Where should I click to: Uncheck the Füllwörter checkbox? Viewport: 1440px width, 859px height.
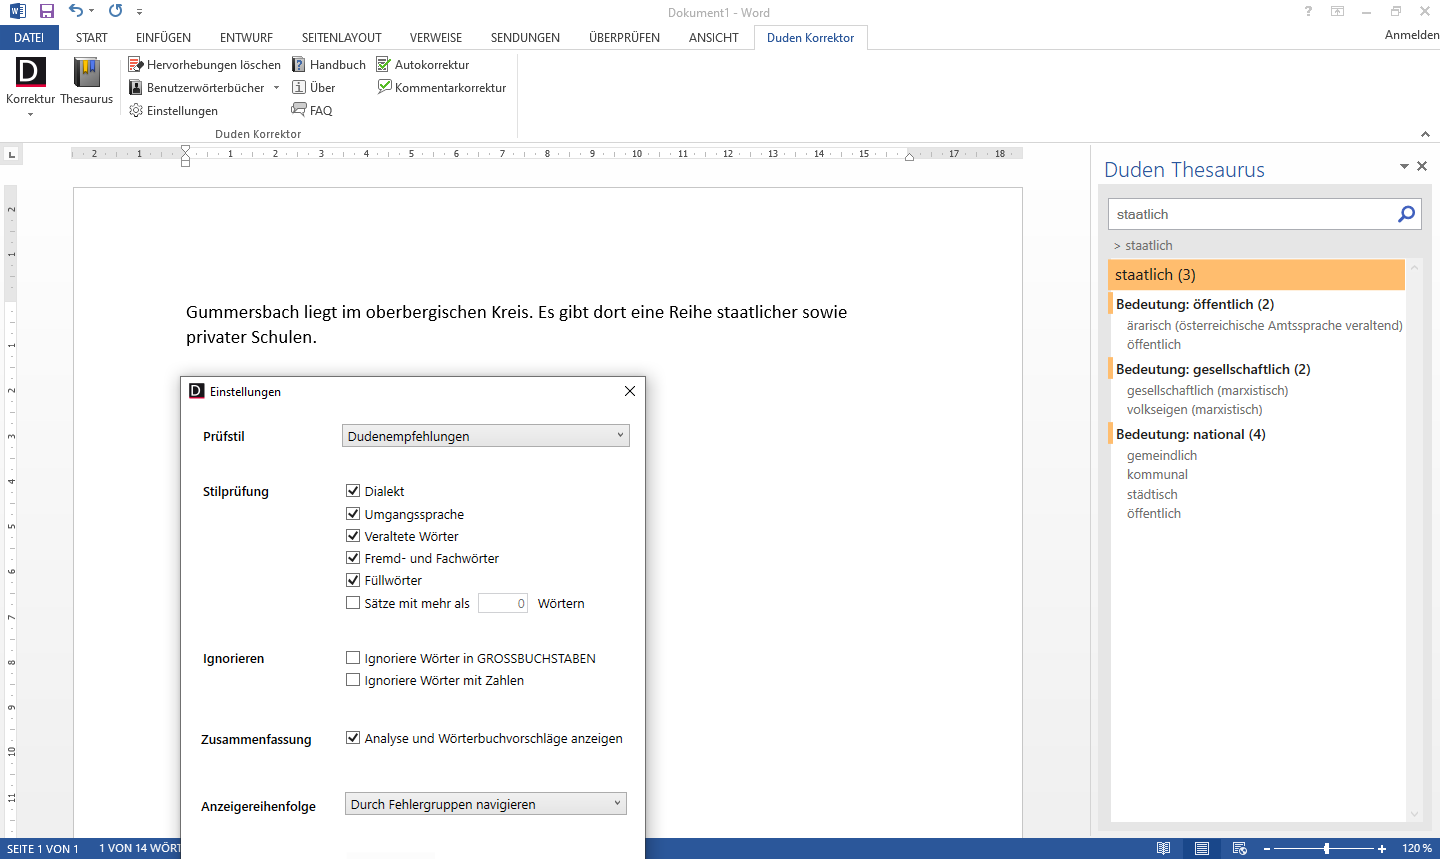coord(353,579)
